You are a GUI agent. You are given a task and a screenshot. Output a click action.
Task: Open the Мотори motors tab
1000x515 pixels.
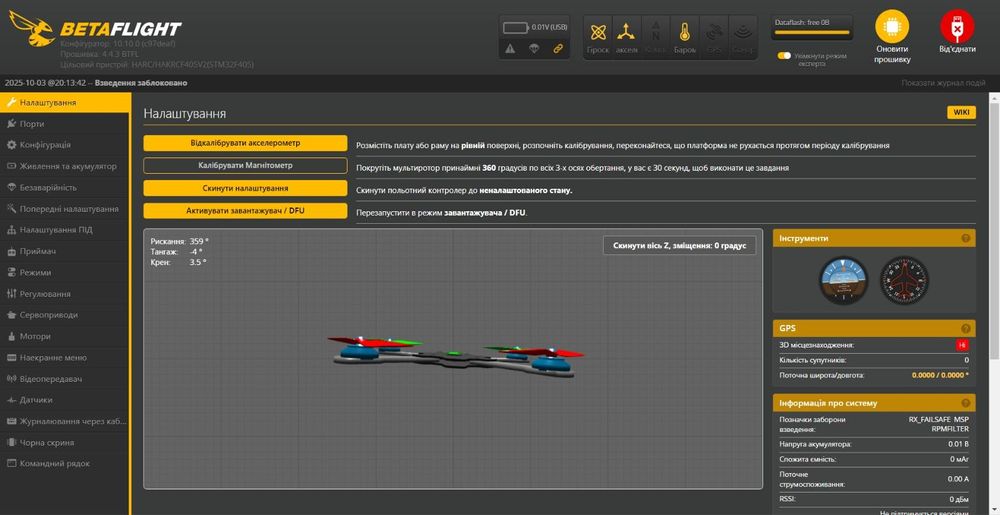65,337
